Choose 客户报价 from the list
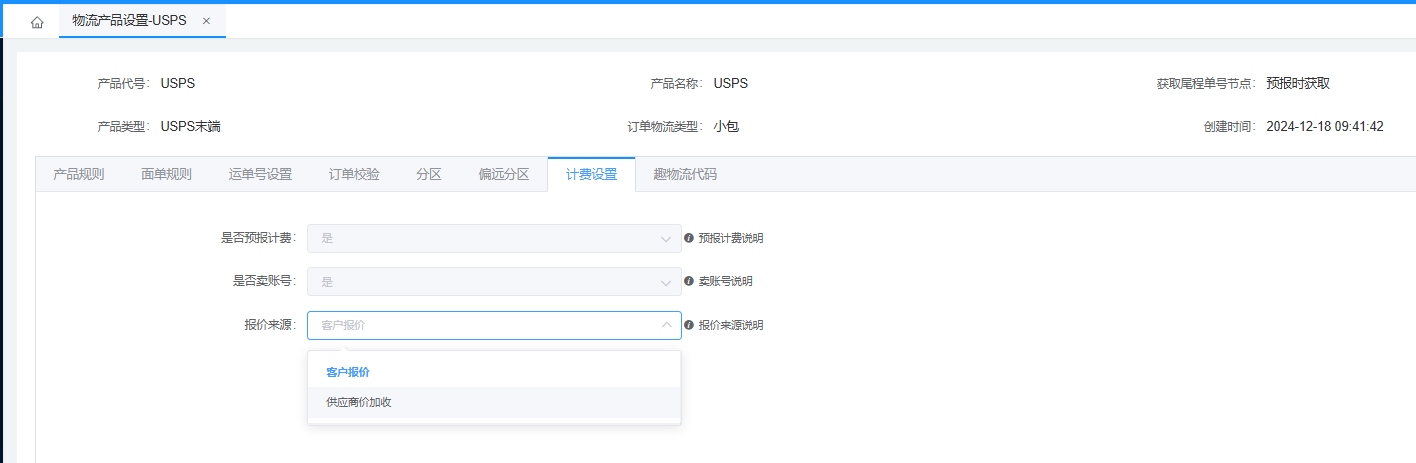1416x463 pixels. tap(494, 372)
